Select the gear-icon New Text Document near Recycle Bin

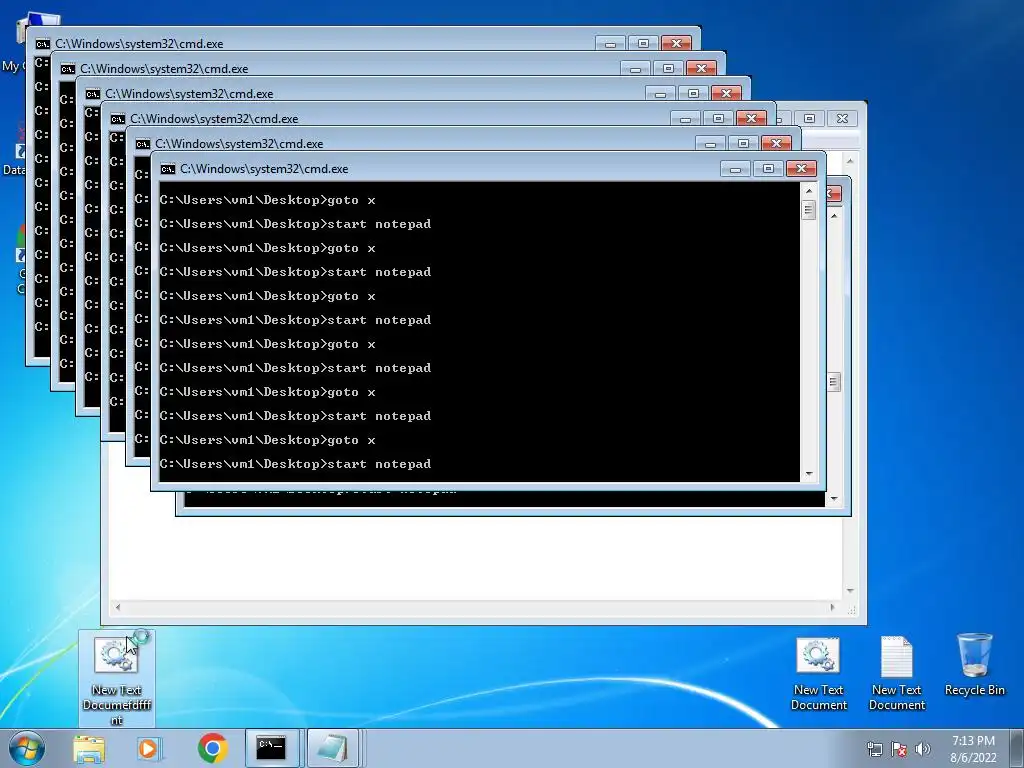click(x=818, y=674)
